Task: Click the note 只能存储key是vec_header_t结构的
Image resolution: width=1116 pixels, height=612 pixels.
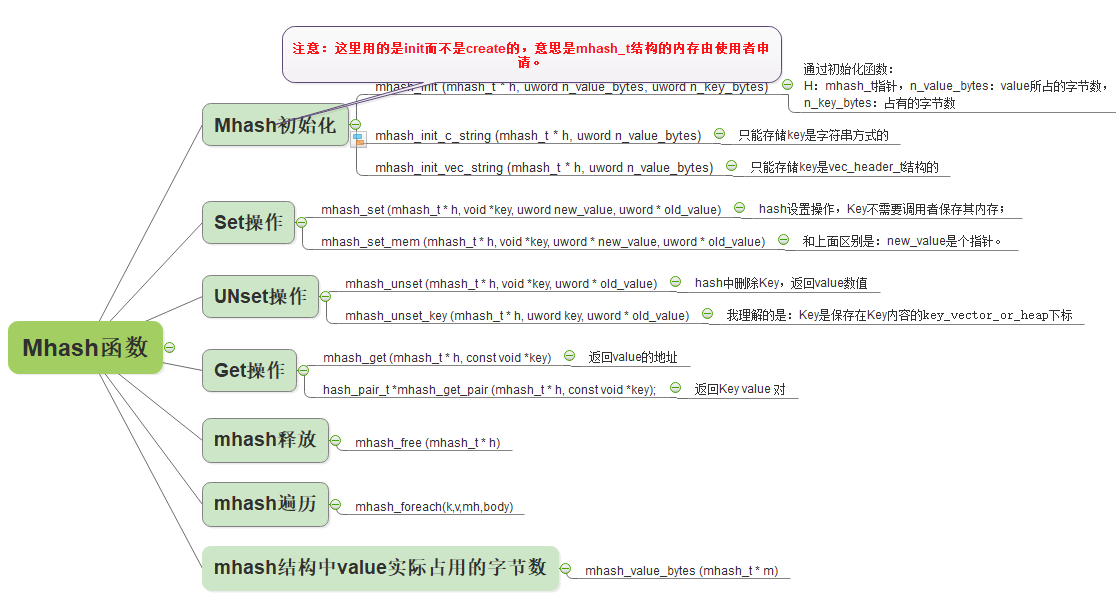Action: pos(845,167)
